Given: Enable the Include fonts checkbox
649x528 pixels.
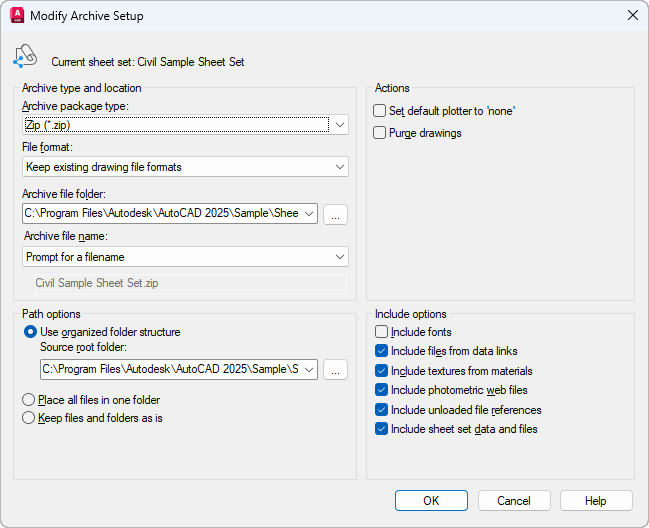Looking at the screenshot, I should tap(381, 332).
